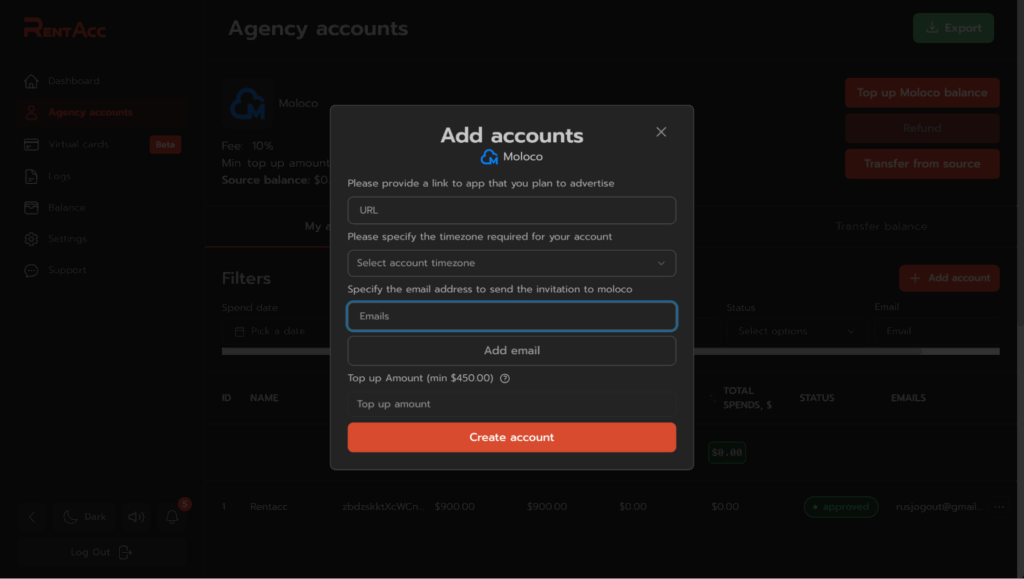The image size is (1024, 579).
Task: Open the row options three-dot menu
Action: (999, 507)
